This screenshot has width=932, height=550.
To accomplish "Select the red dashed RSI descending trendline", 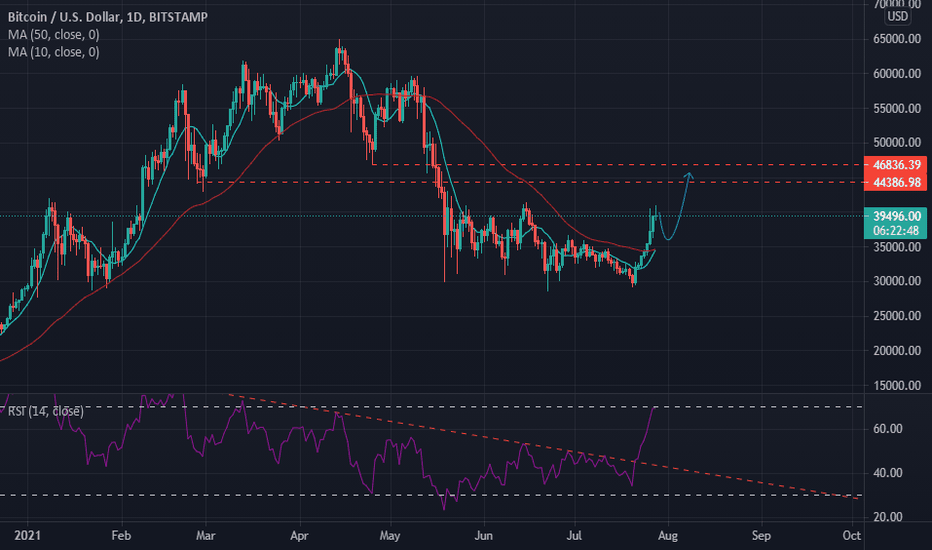I will pyautogui.click(x=544, y=446).
